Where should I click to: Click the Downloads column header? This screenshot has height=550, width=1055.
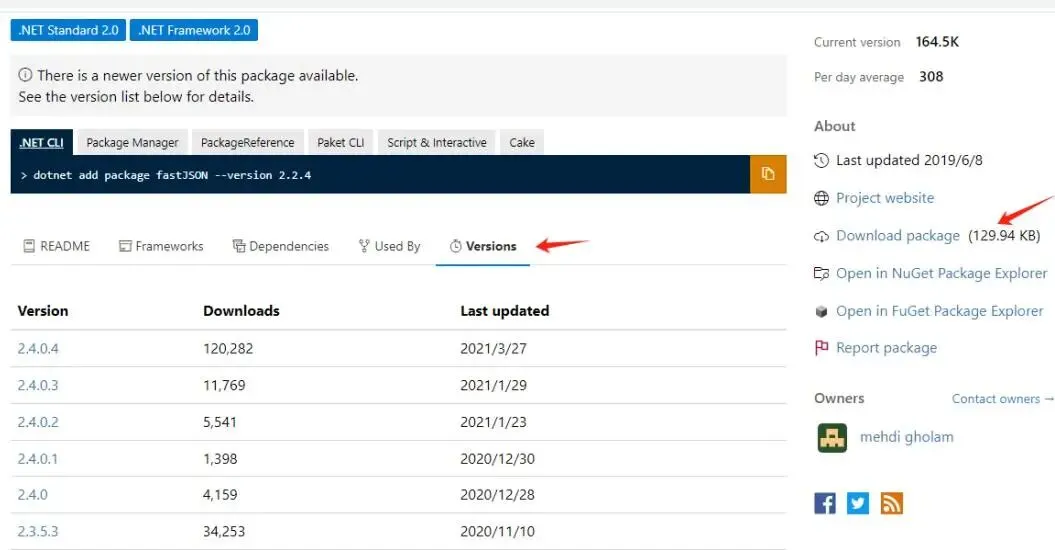[x=241, y=311]
